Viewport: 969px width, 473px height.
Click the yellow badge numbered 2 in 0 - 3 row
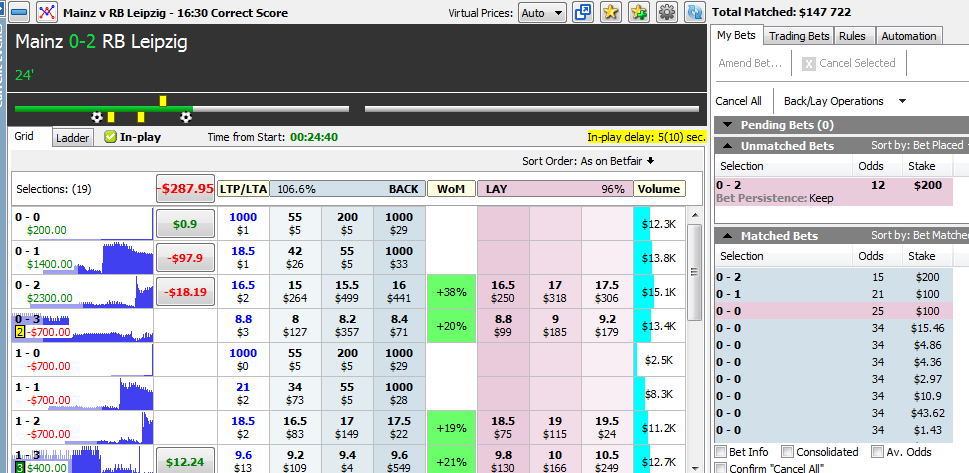(x=19, y=333)
